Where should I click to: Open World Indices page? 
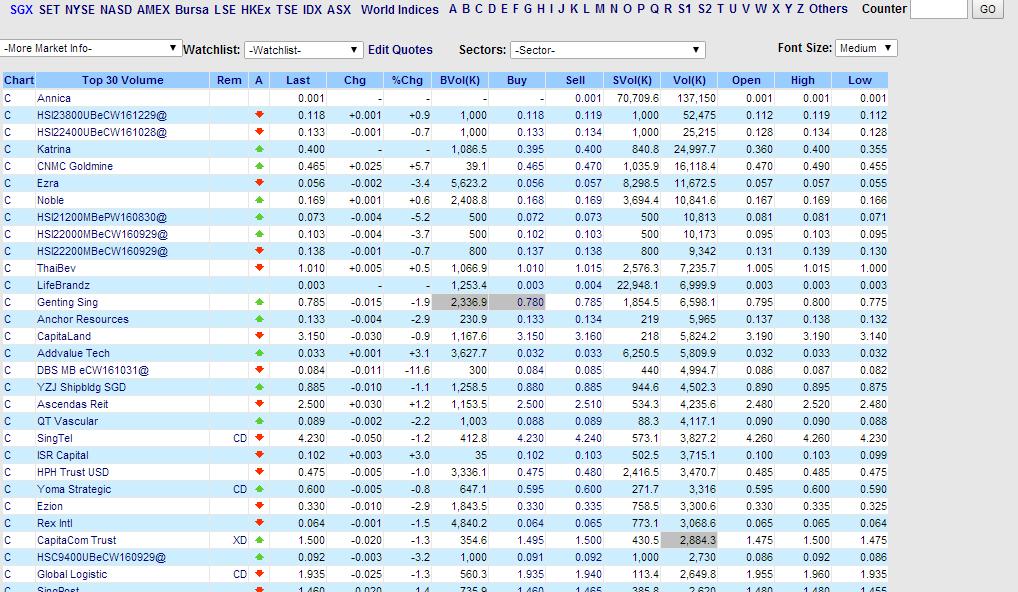click(400, 10)
